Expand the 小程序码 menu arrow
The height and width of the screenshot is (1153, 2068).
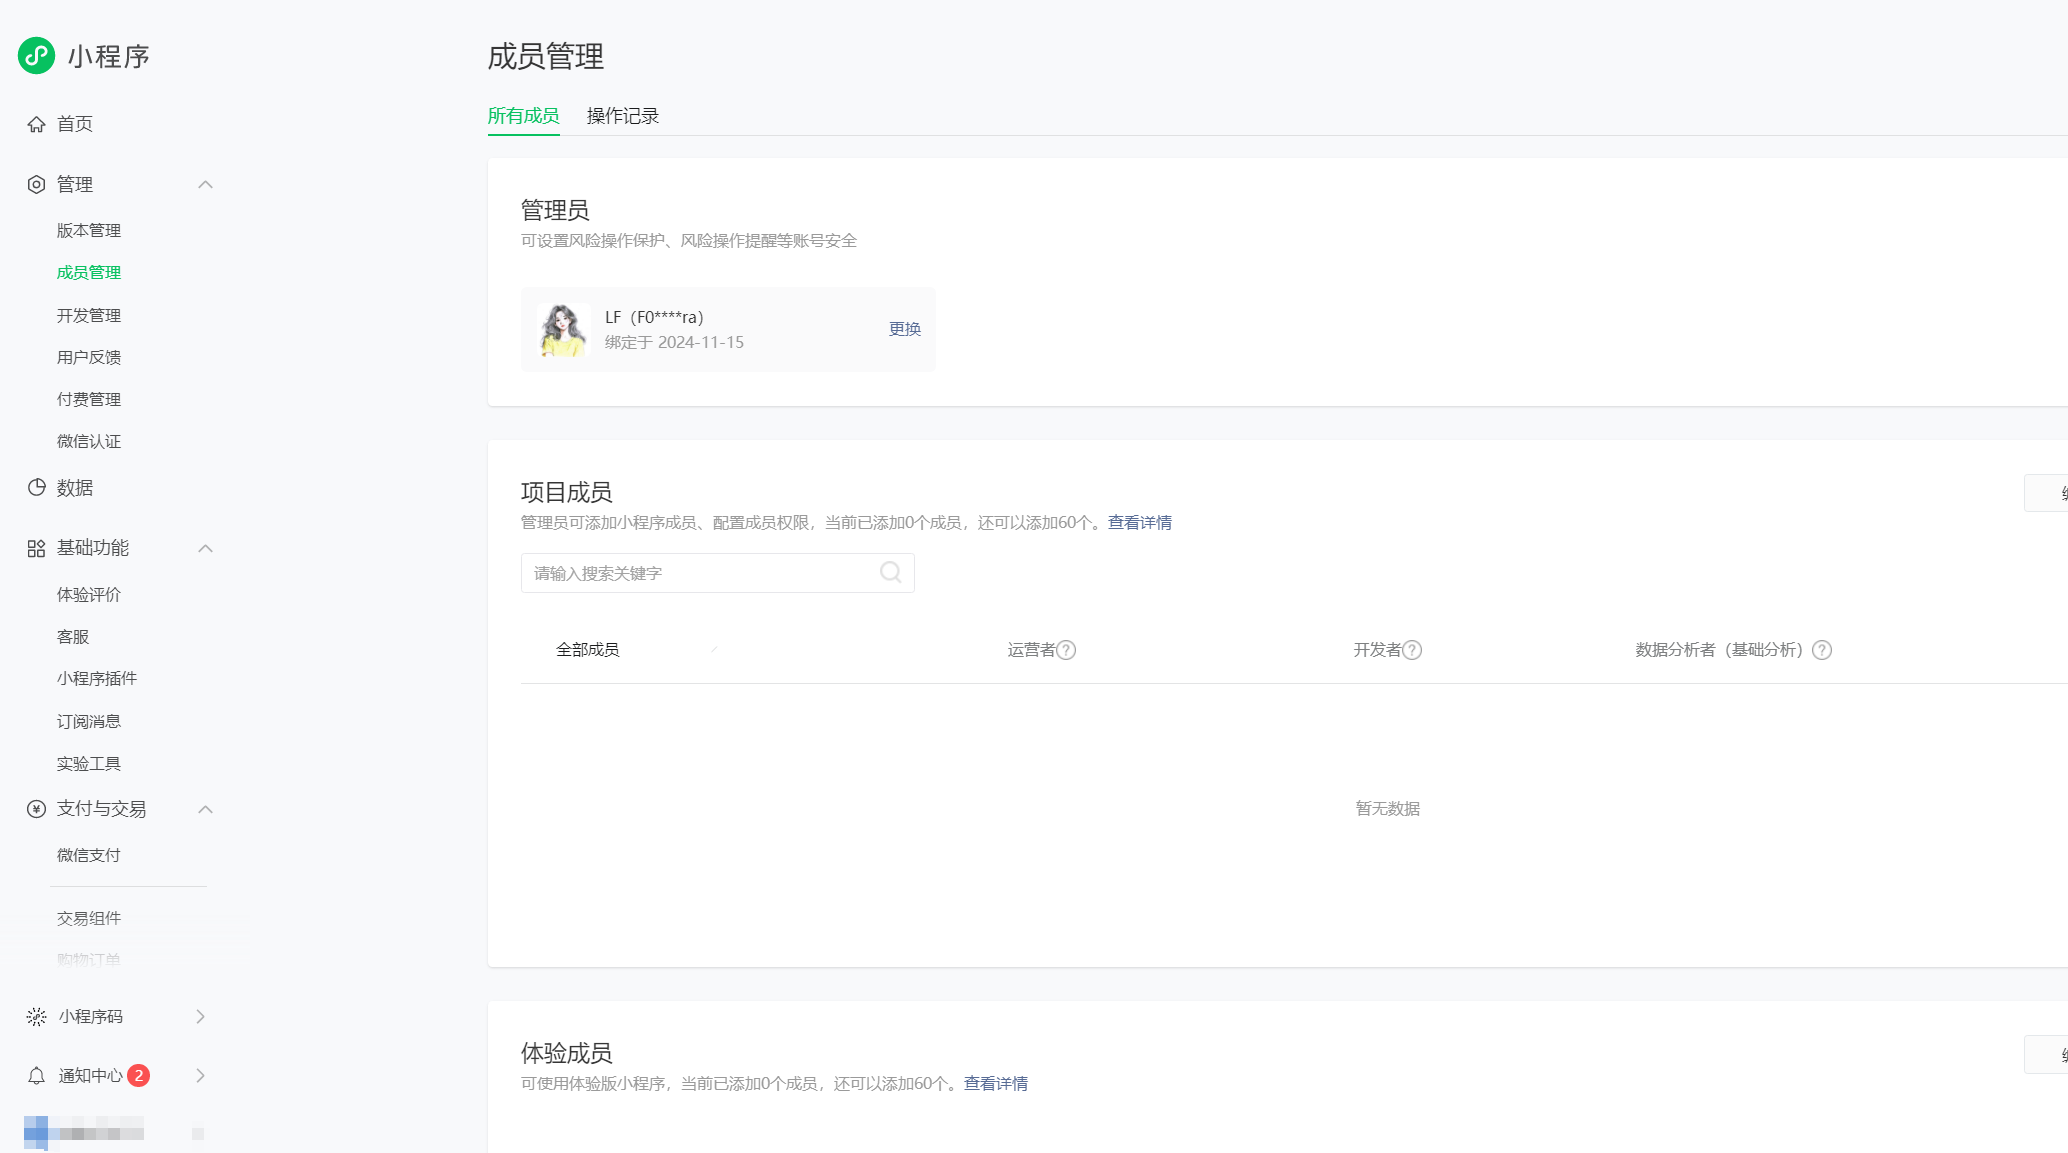tap(201, 1017)
